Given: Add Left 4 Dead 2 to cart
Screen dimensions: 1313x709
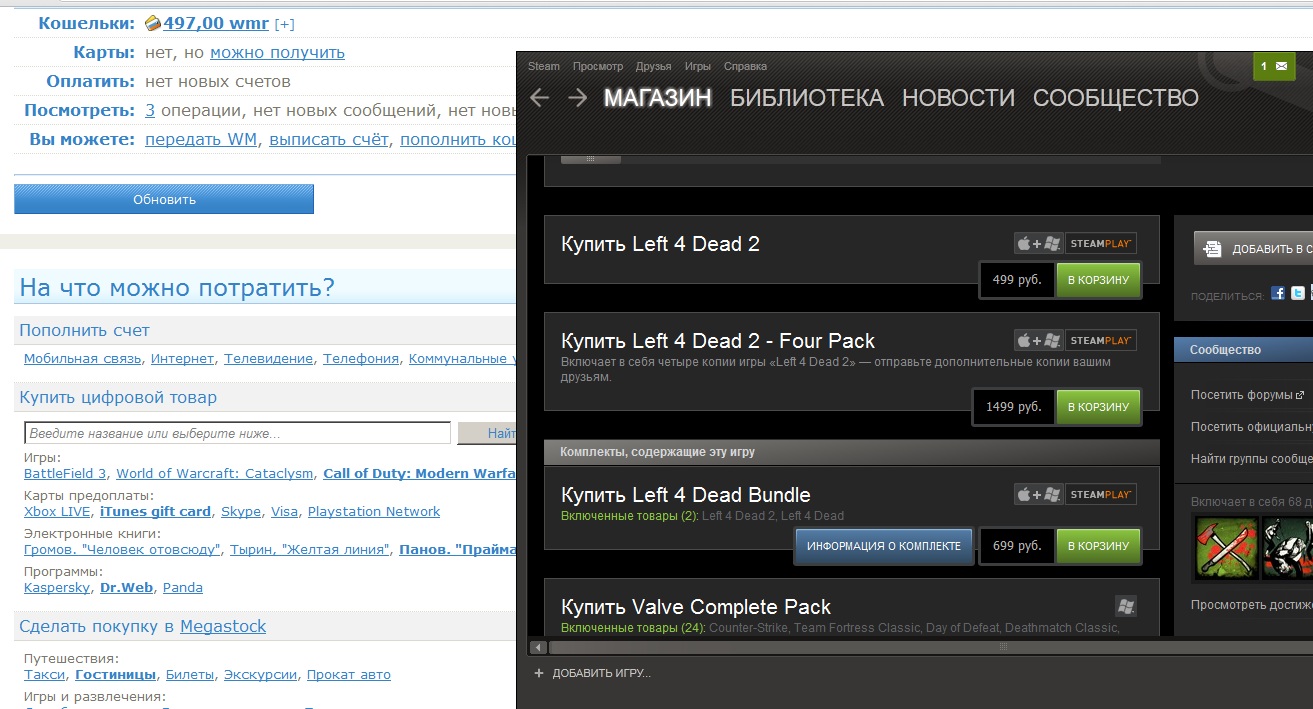Looking at the screenshot, I should [1099, 280].
